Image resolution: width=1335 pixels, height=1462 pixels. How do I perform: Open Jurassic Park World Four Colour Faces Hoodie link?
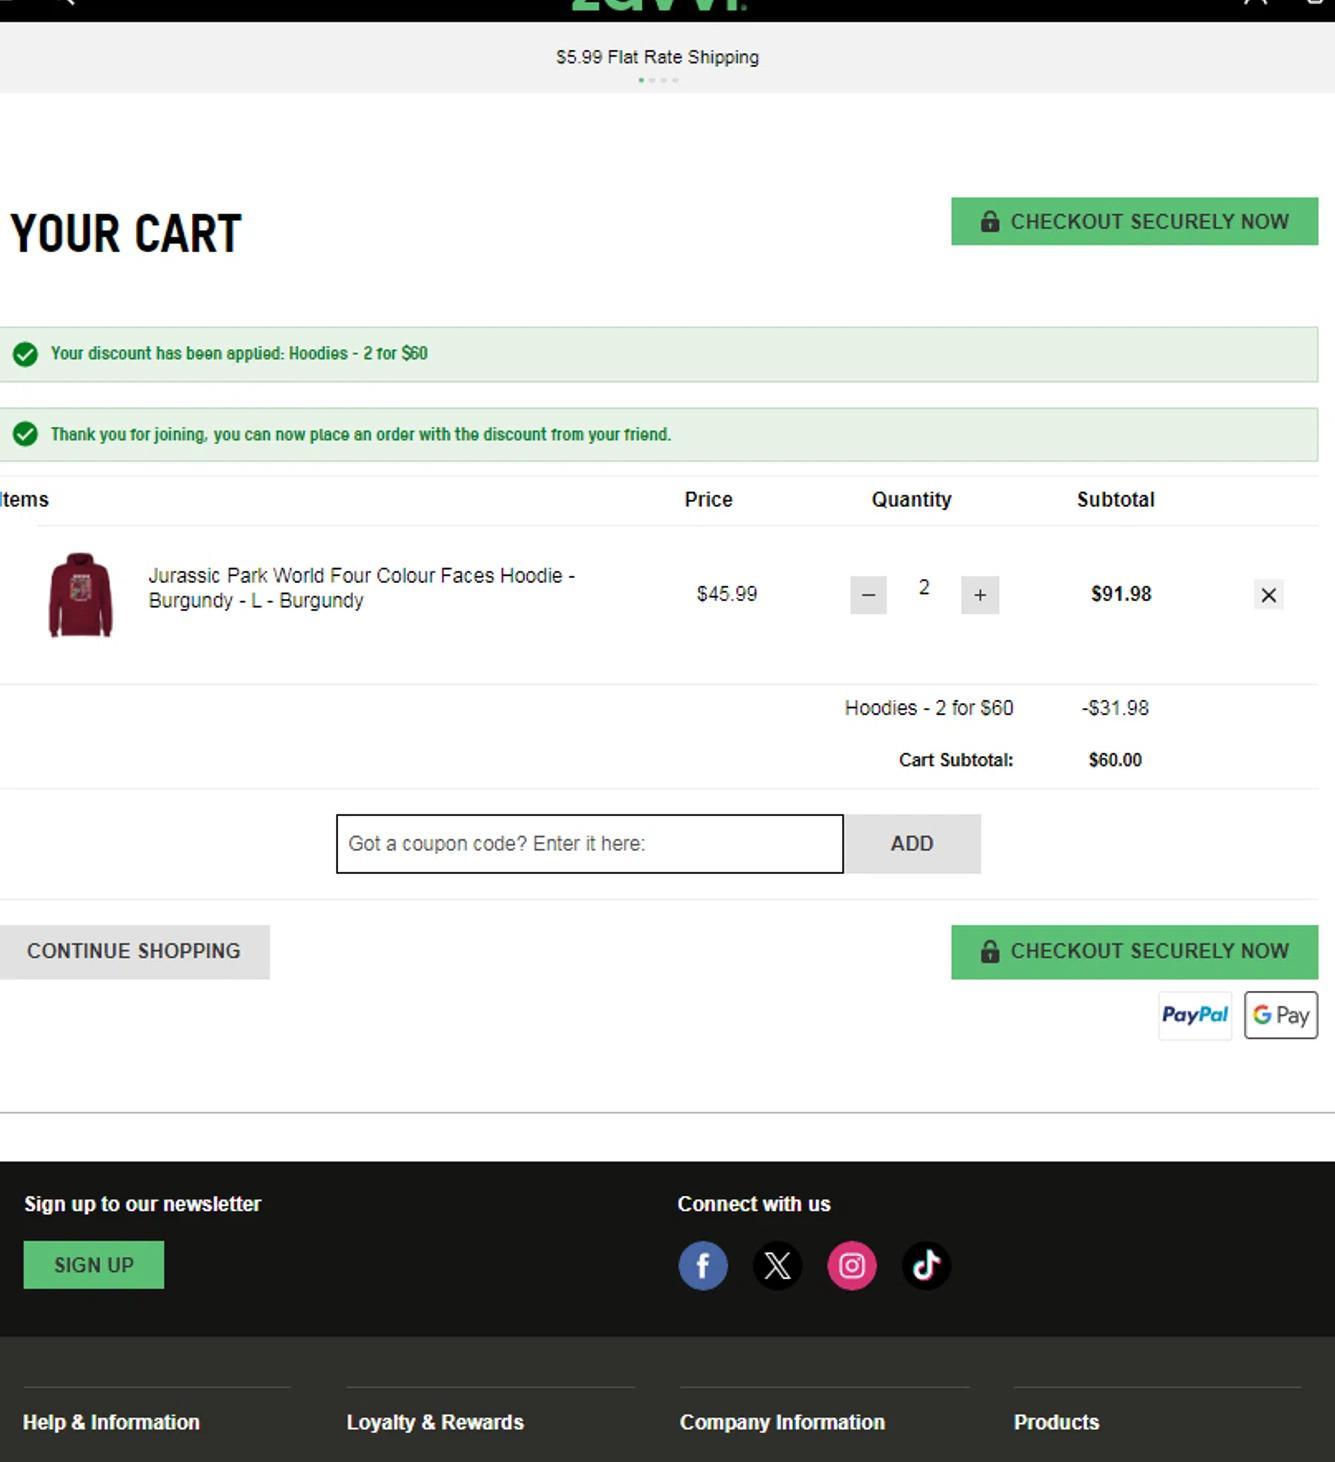pyautogui.click(x=362, y=588)
